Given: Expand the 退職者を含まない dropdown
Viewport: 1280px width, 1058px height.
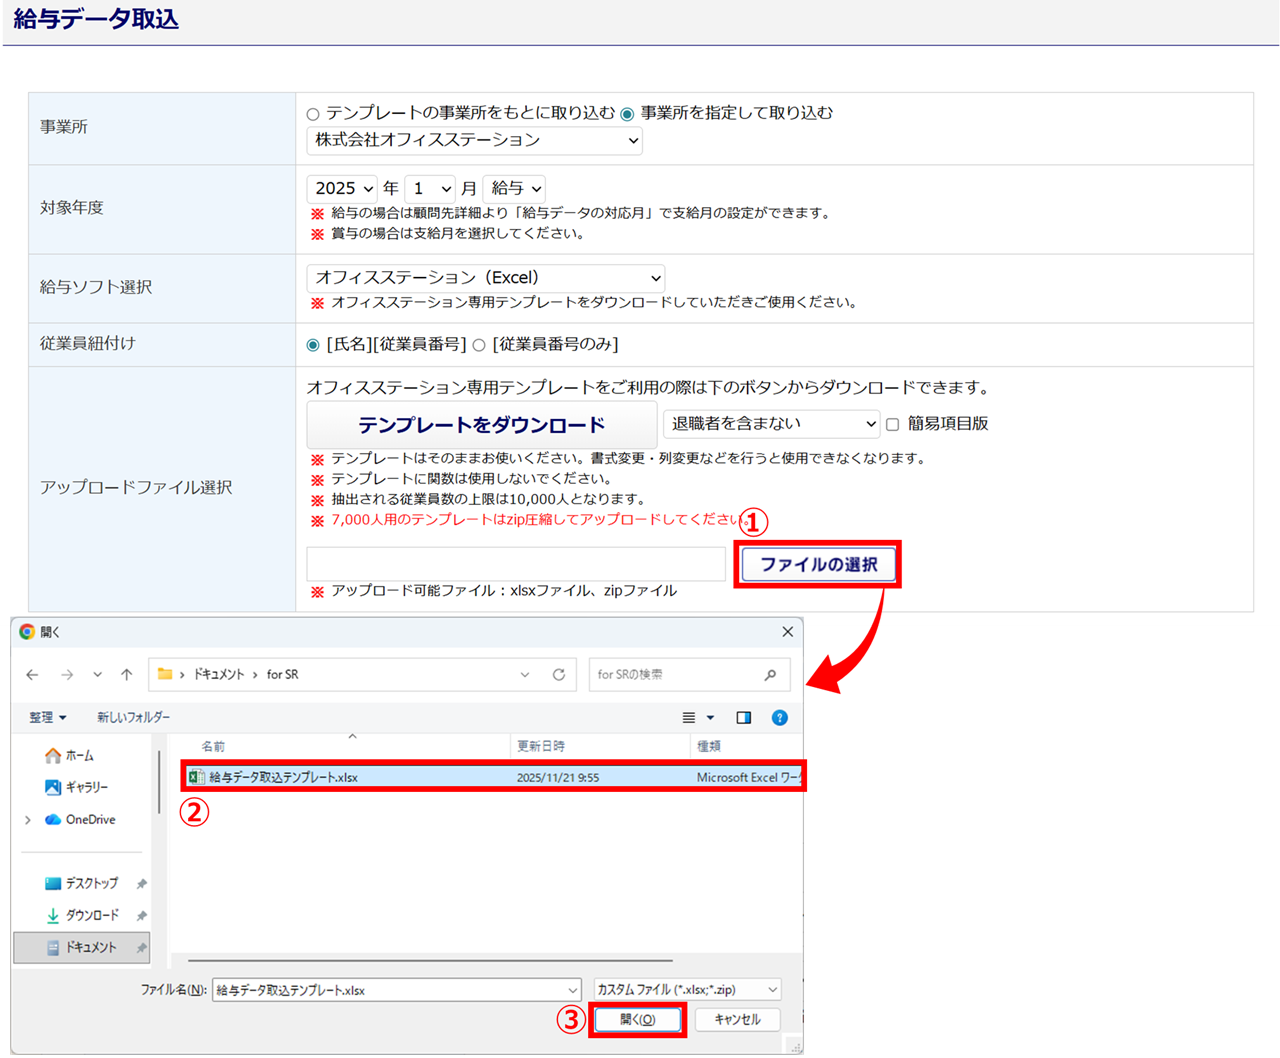Looking at the screenshot, I should (x=771, y=424).
